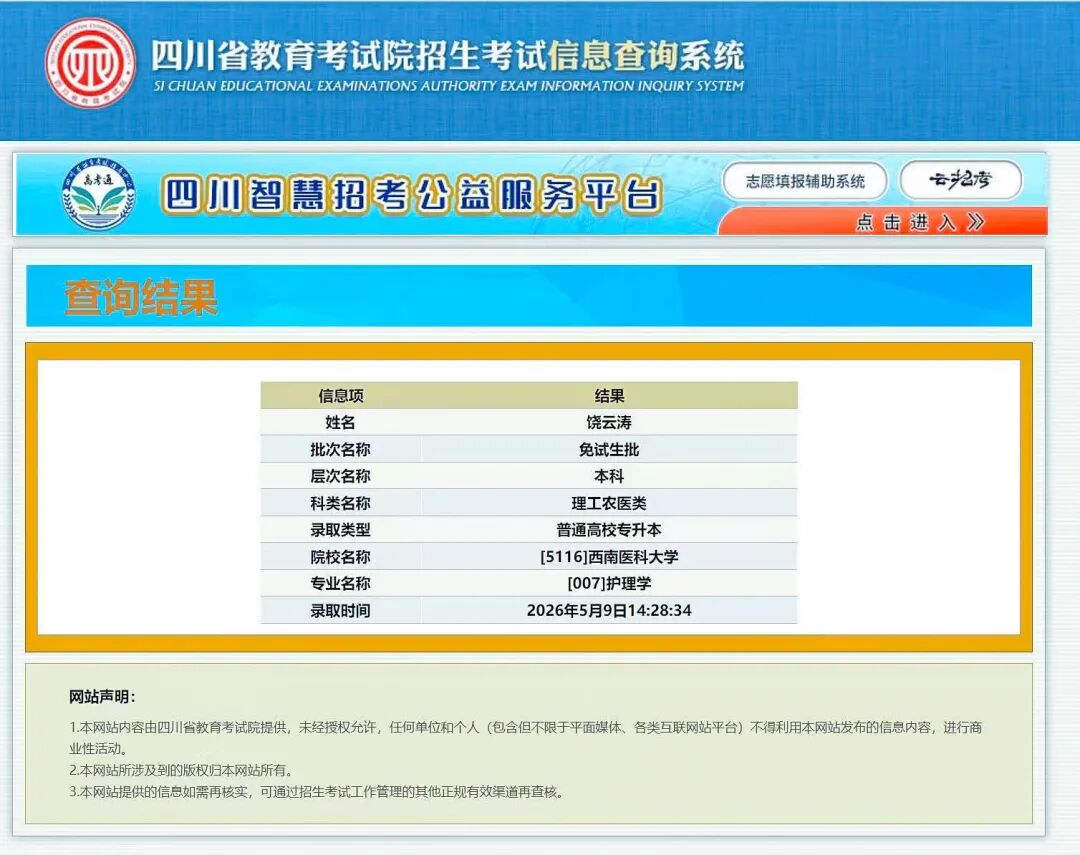1080x855 pixels.
Task: Select the 姓名 row label
Action: (340, 422)
